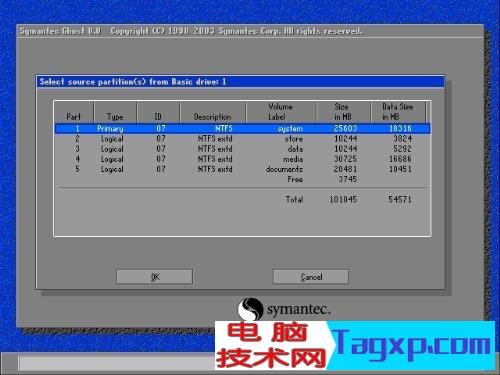Screen dimensions: 500x375
Task: Select the documents partition row
Action: [x=242, y=169]
